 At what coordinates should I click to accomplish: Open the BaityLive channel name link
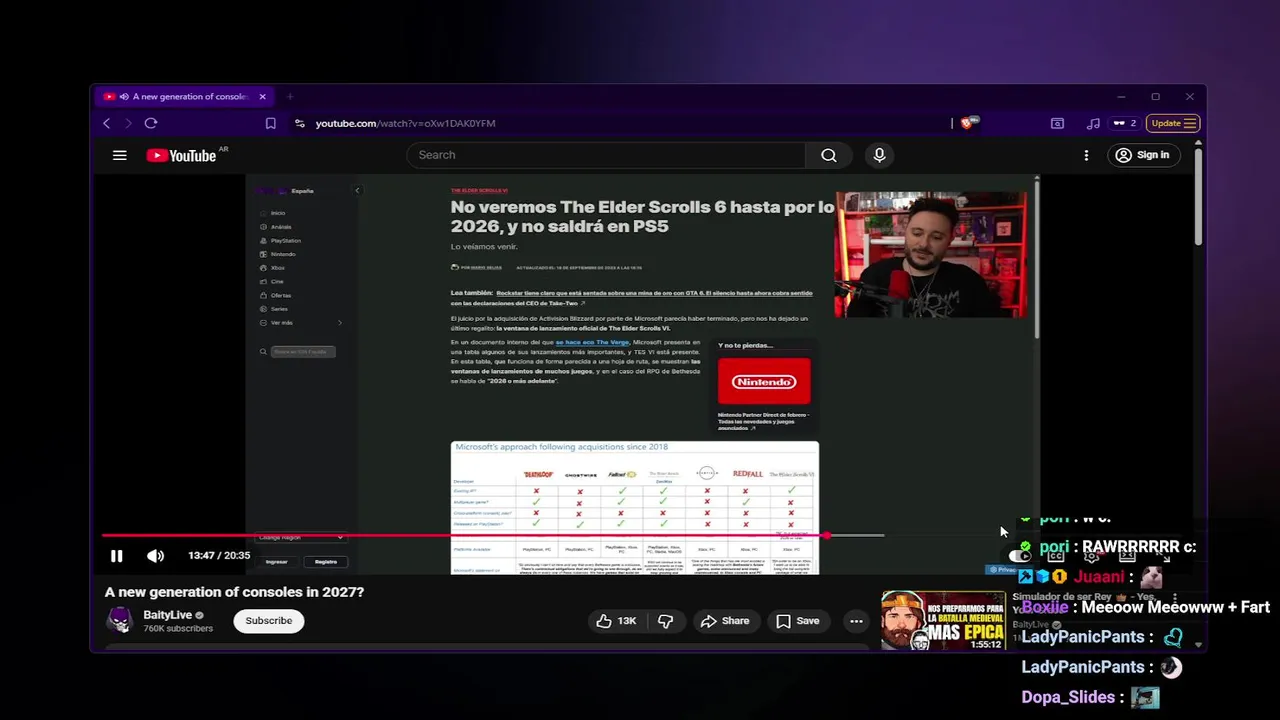point(167,615)
